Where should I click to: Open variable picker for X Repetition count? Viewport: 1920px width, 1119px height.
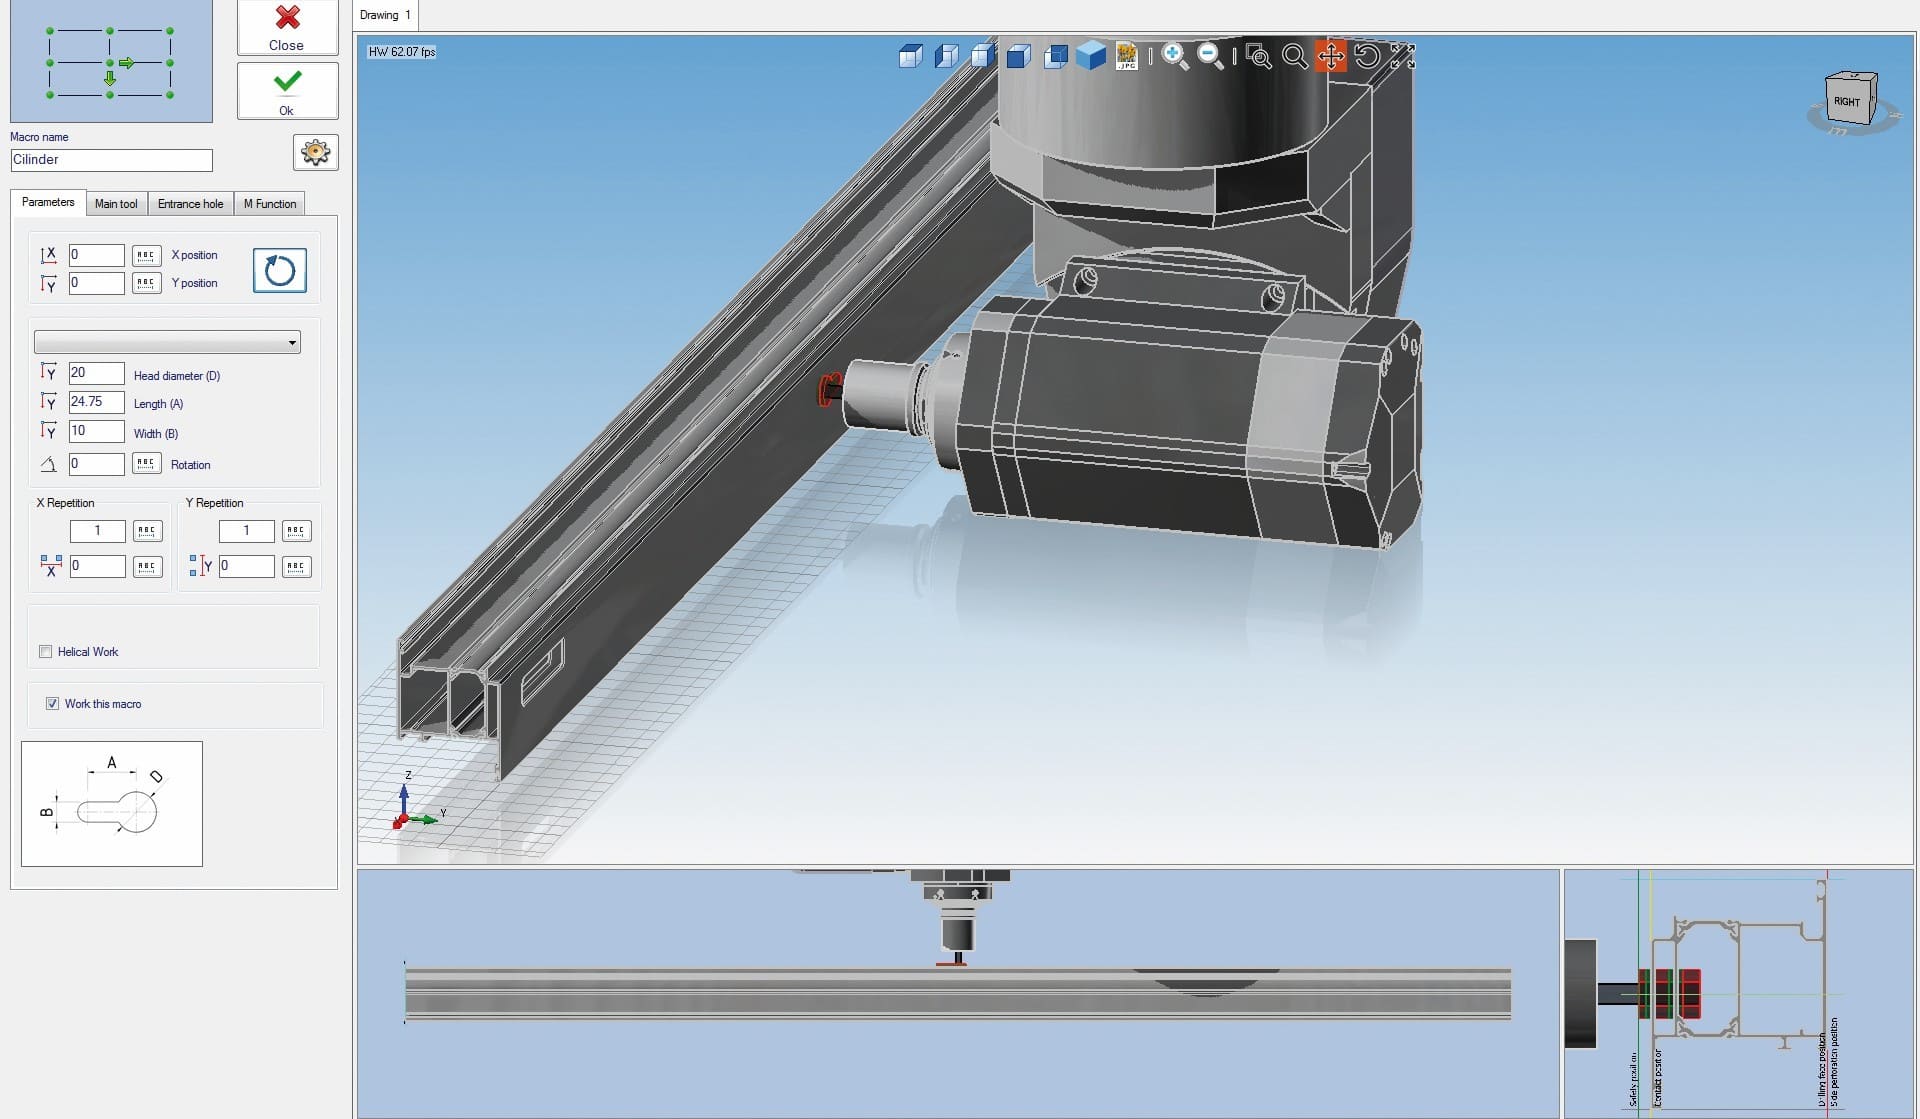(147, 531)
